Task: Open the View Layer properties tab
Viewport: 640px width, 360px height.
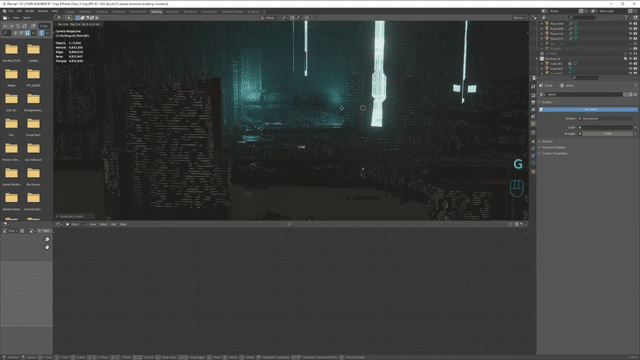Action: point(533,109)
